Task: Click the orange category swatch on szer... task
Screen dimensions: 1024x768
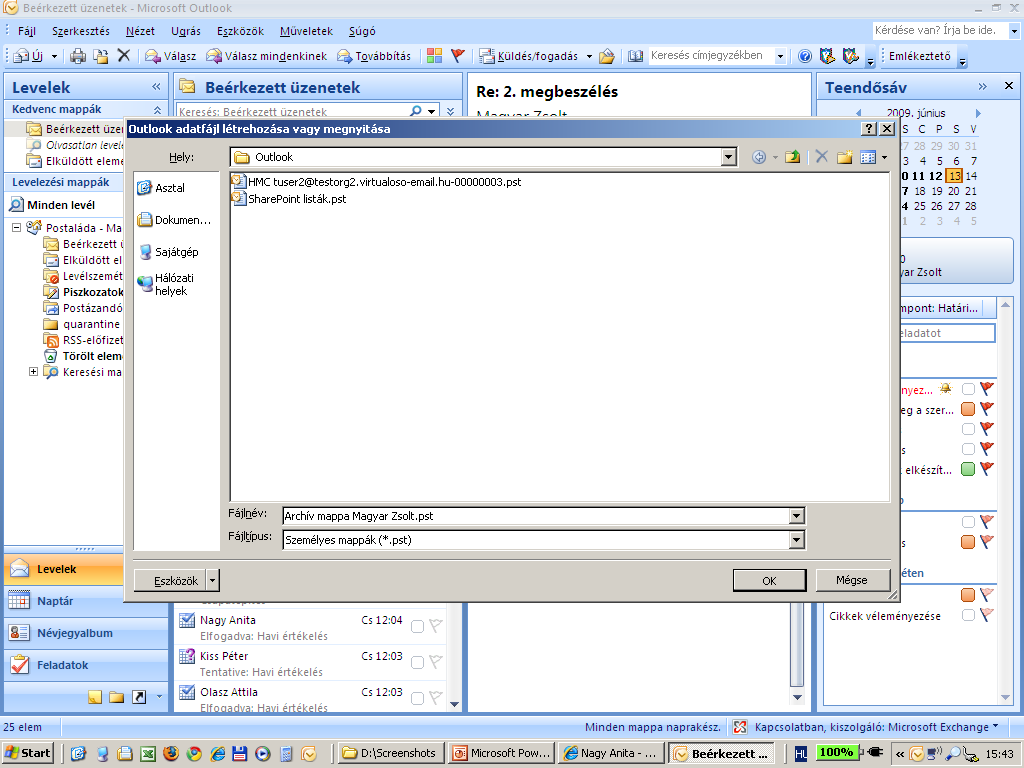Action: pos(968,409)
